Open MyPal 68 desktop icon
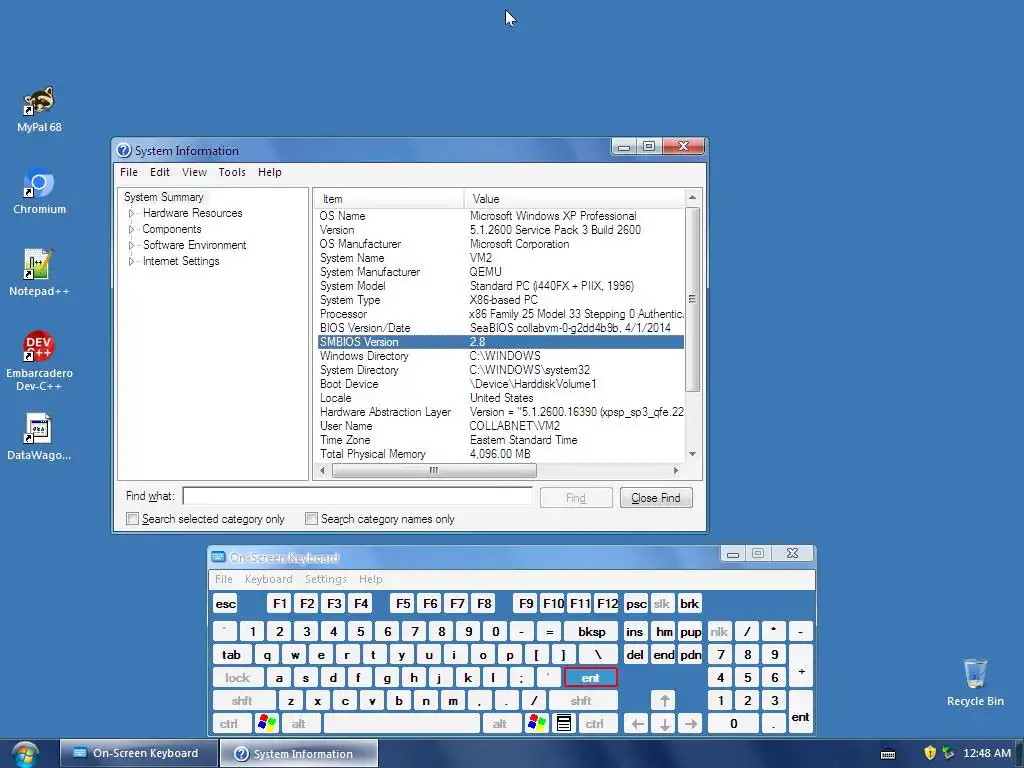 point(39,108)
